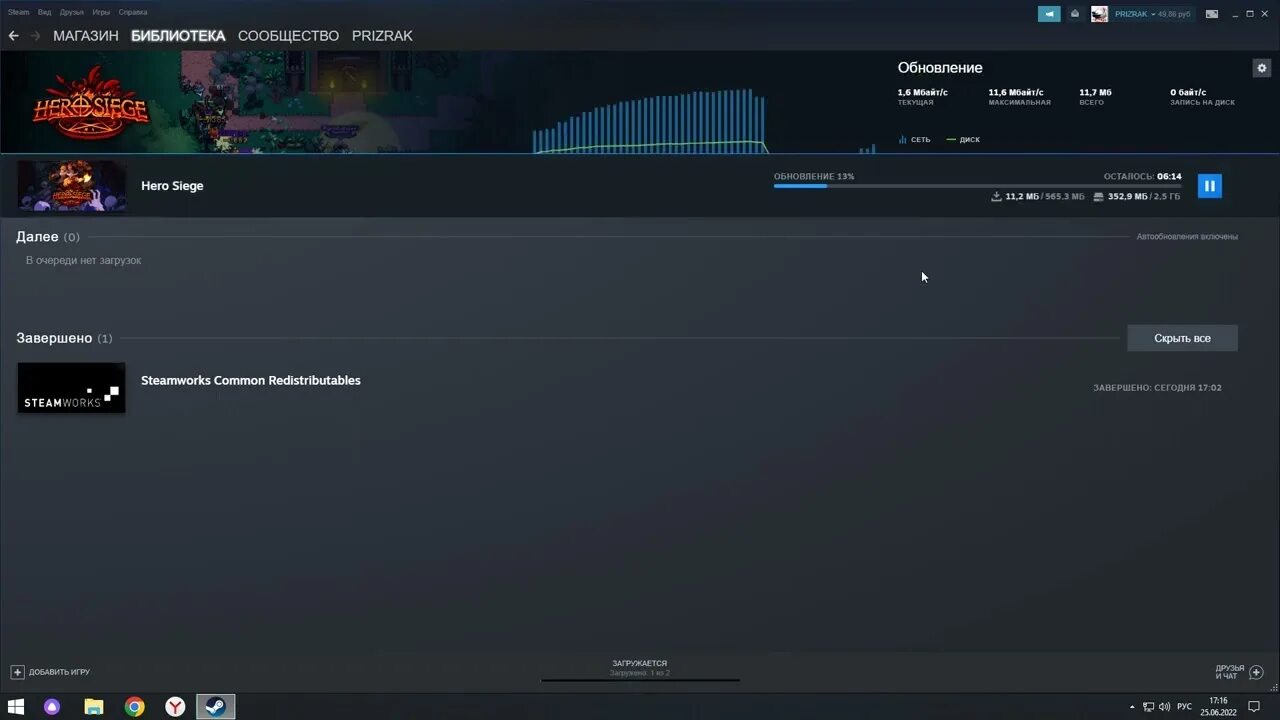Open the Друзья menu
The image size is (1280, 720).
pyautogui.click(x=72, y=12)
